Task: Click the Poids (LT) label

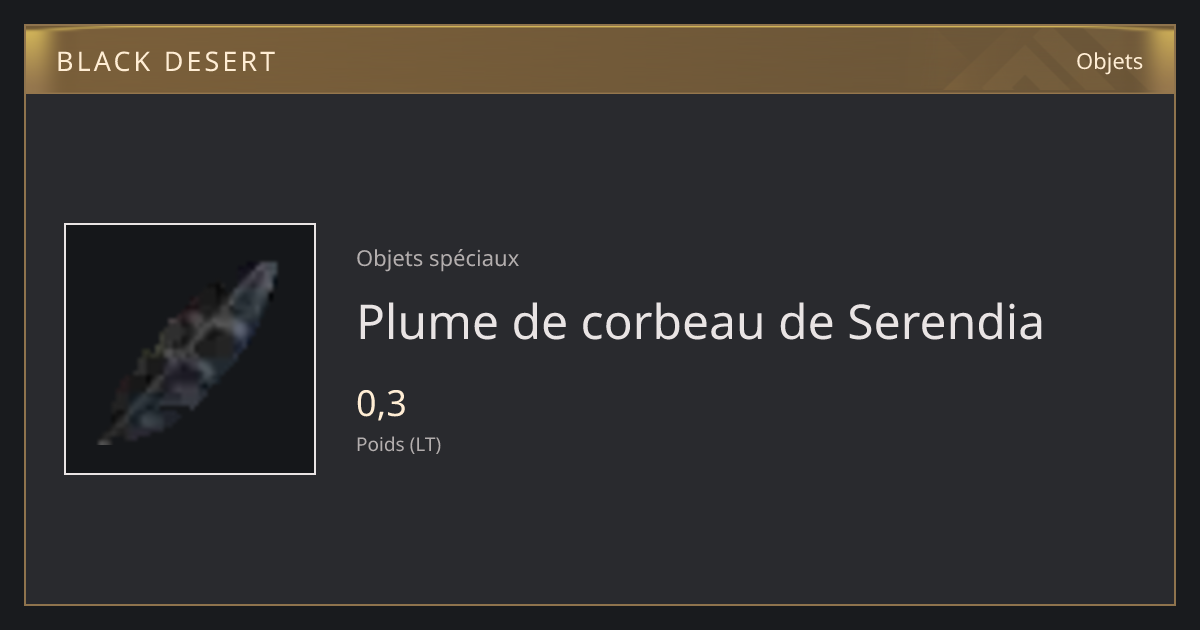Action: [x=398, y=444]
